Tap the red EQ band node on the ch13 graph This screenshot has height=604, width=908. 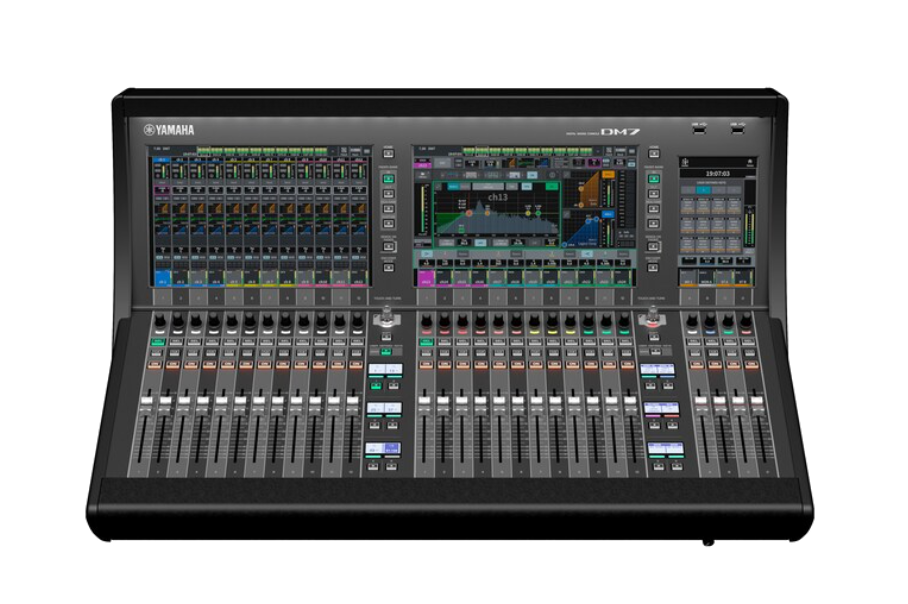point(469,213)
